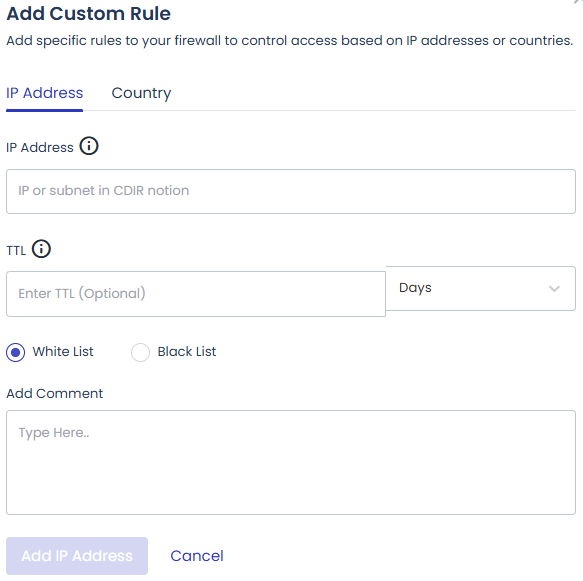This screenshot has width=583, height=581.
Task: Focus the Enter TTL (Optional) field
Action: (196, 294)
